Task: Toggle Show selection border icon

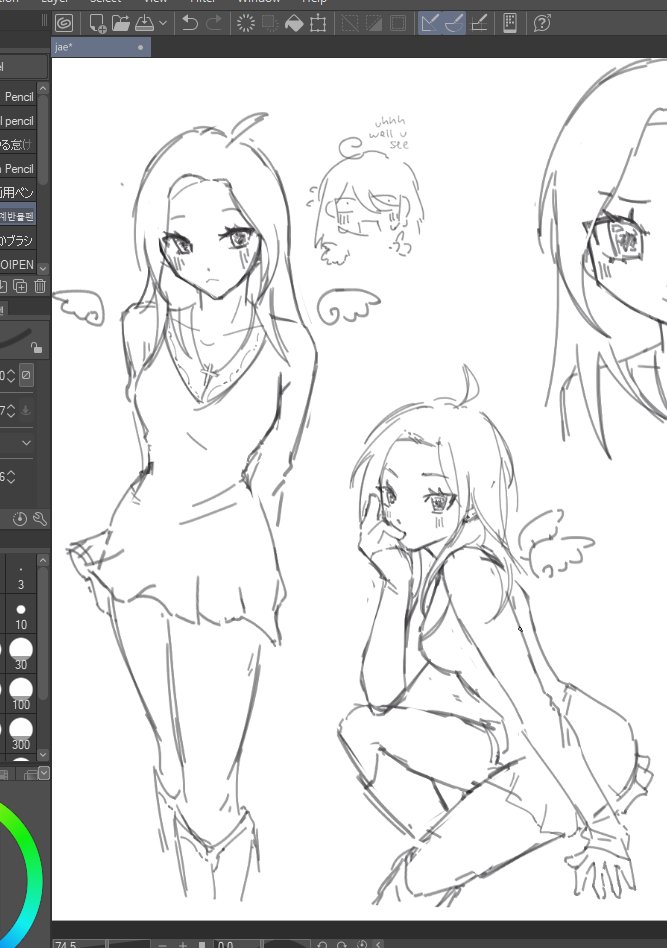Action: [398, 24]
